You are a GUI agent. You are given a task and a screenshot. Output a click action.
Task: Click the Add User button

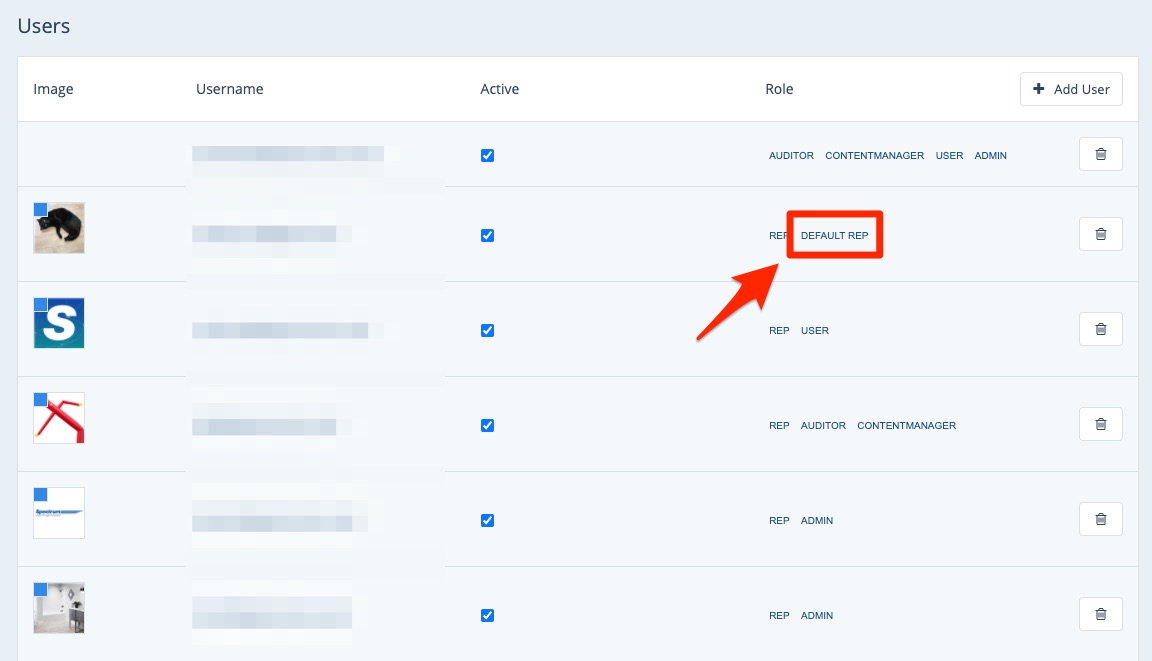1071,89
